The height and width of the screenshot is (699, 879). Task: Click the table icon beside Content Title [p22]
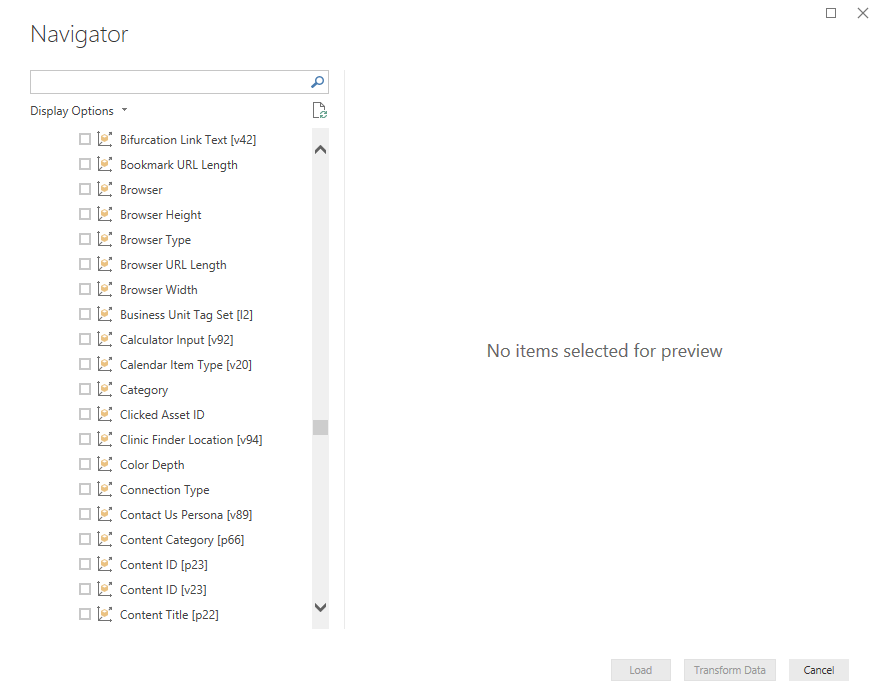[x=105, y=614]
